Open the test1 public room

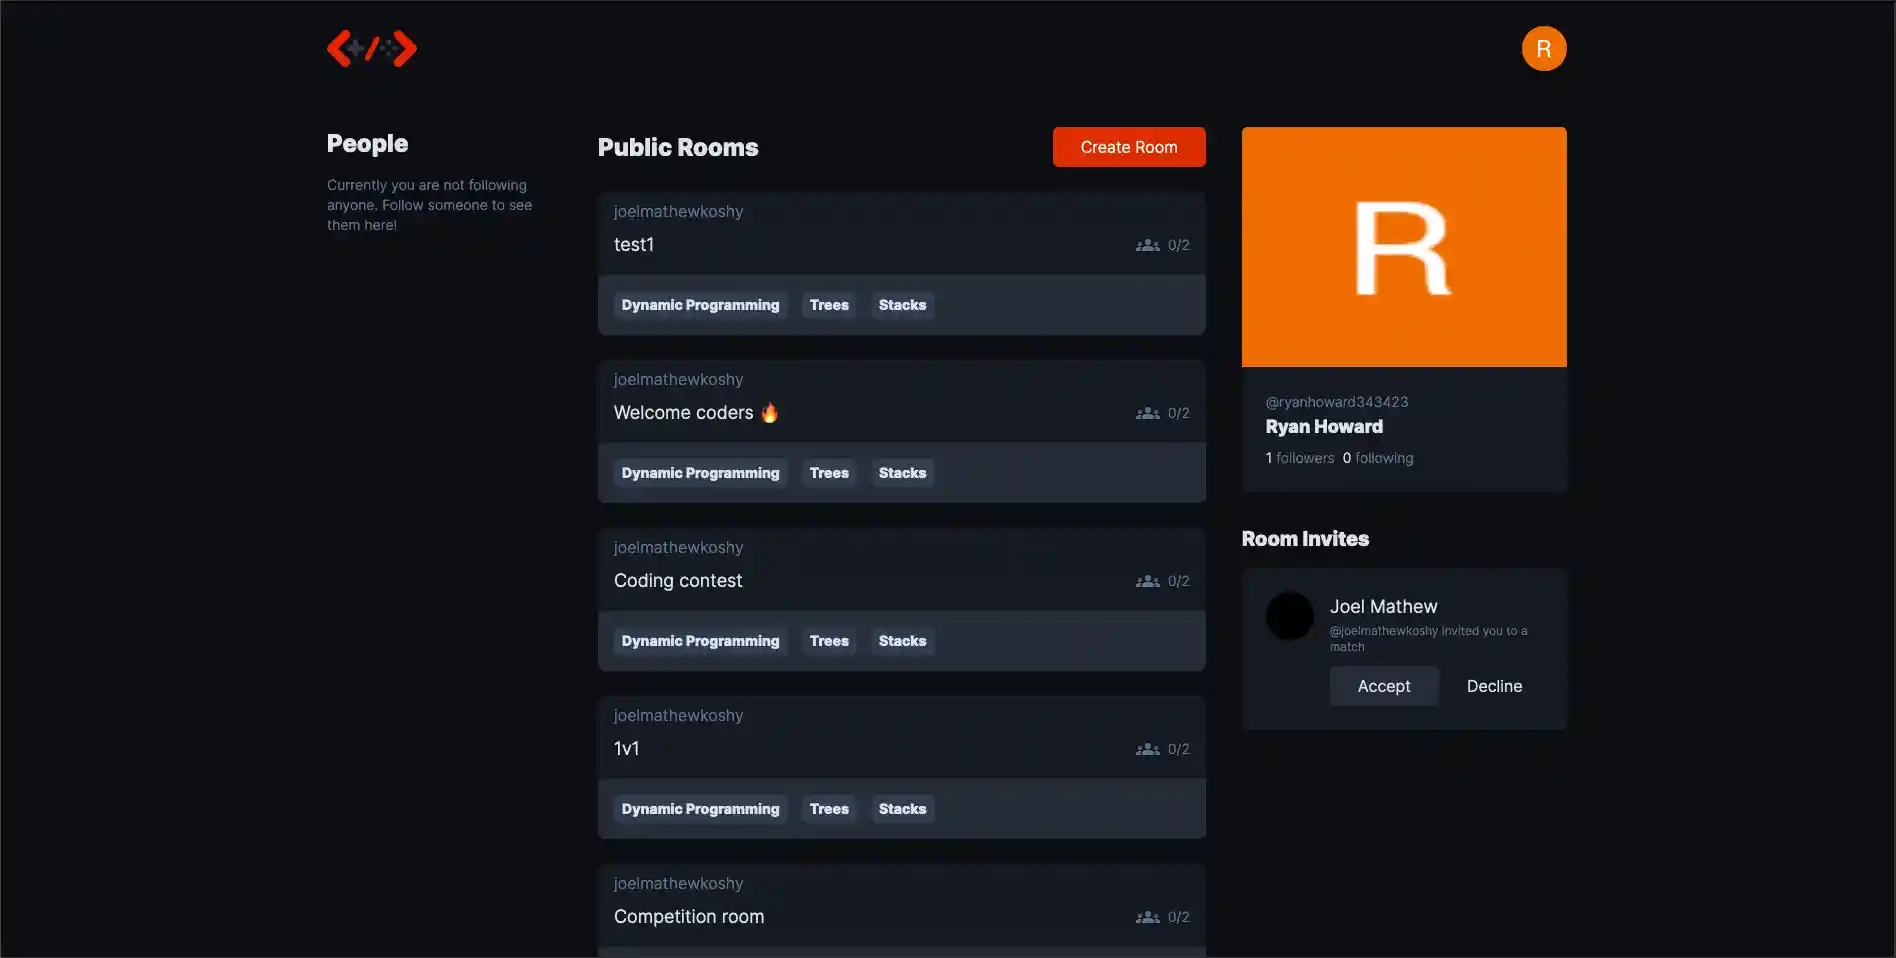[x=634, y=245]
